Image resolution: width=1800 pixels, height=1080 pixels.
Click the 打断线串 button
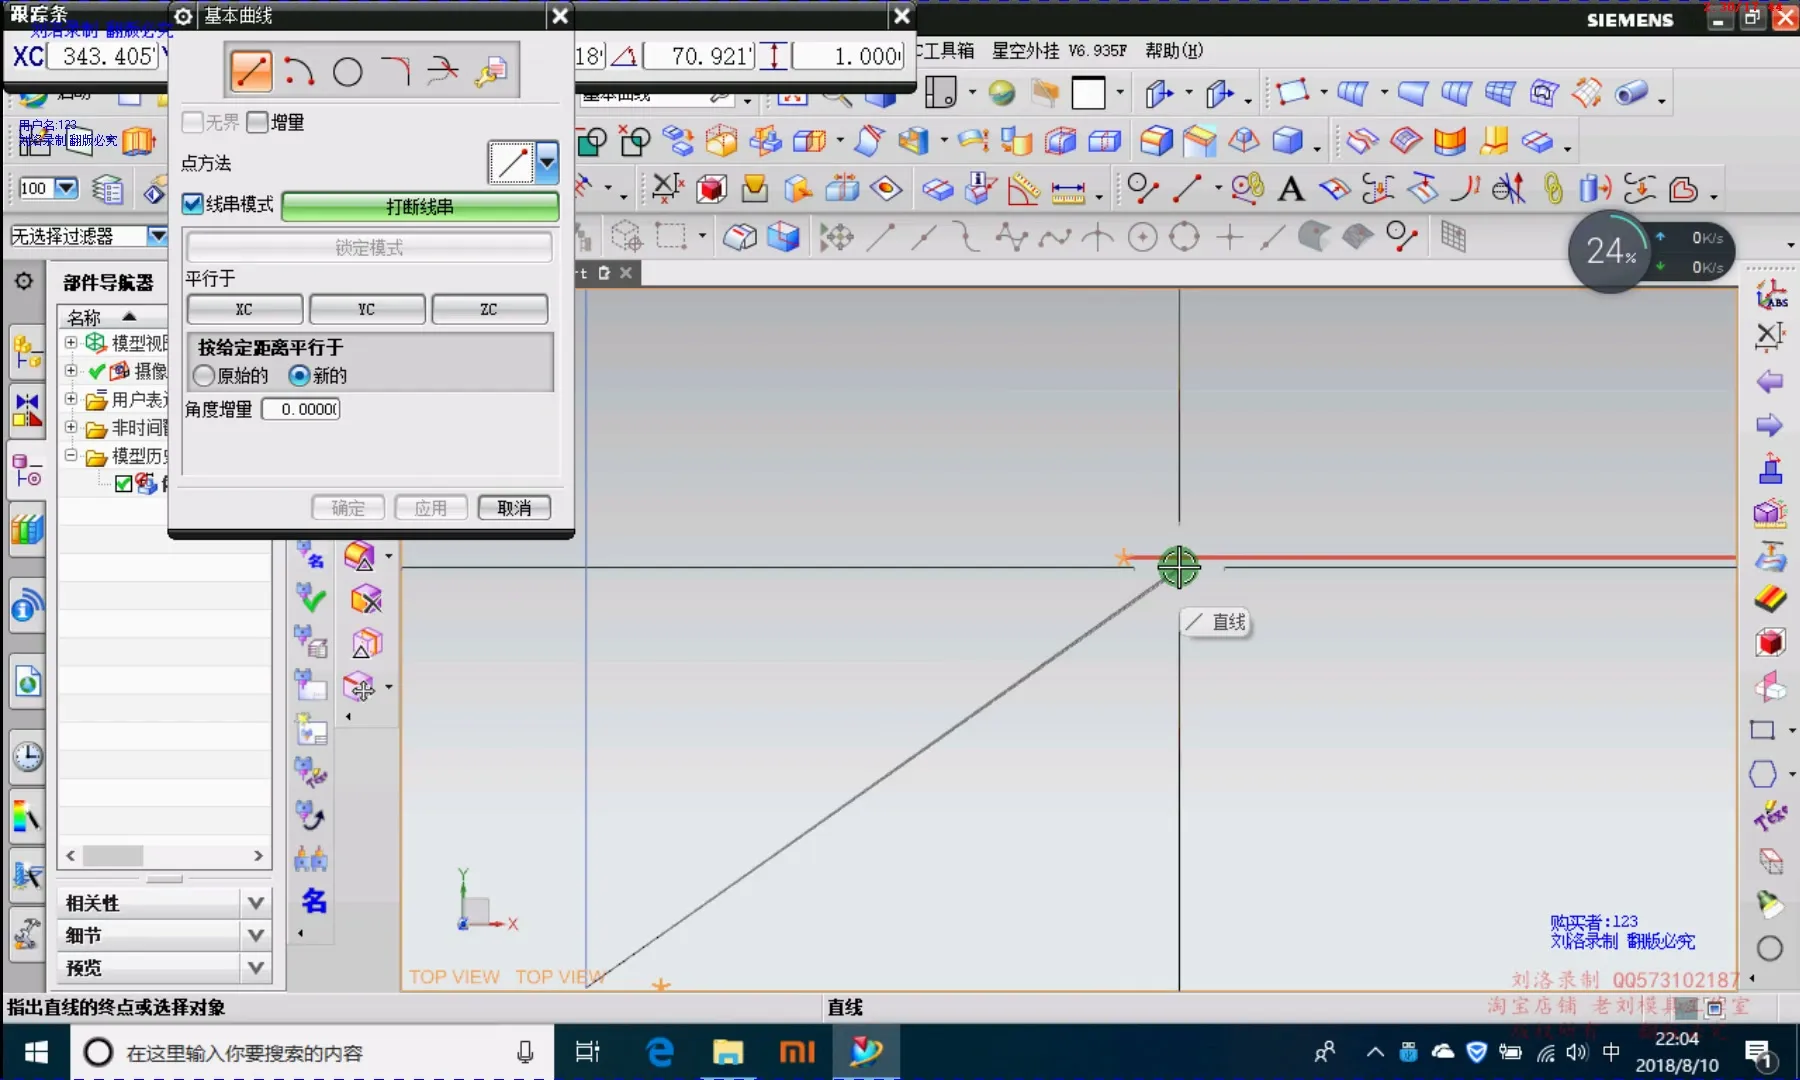(x=420, y=207)
